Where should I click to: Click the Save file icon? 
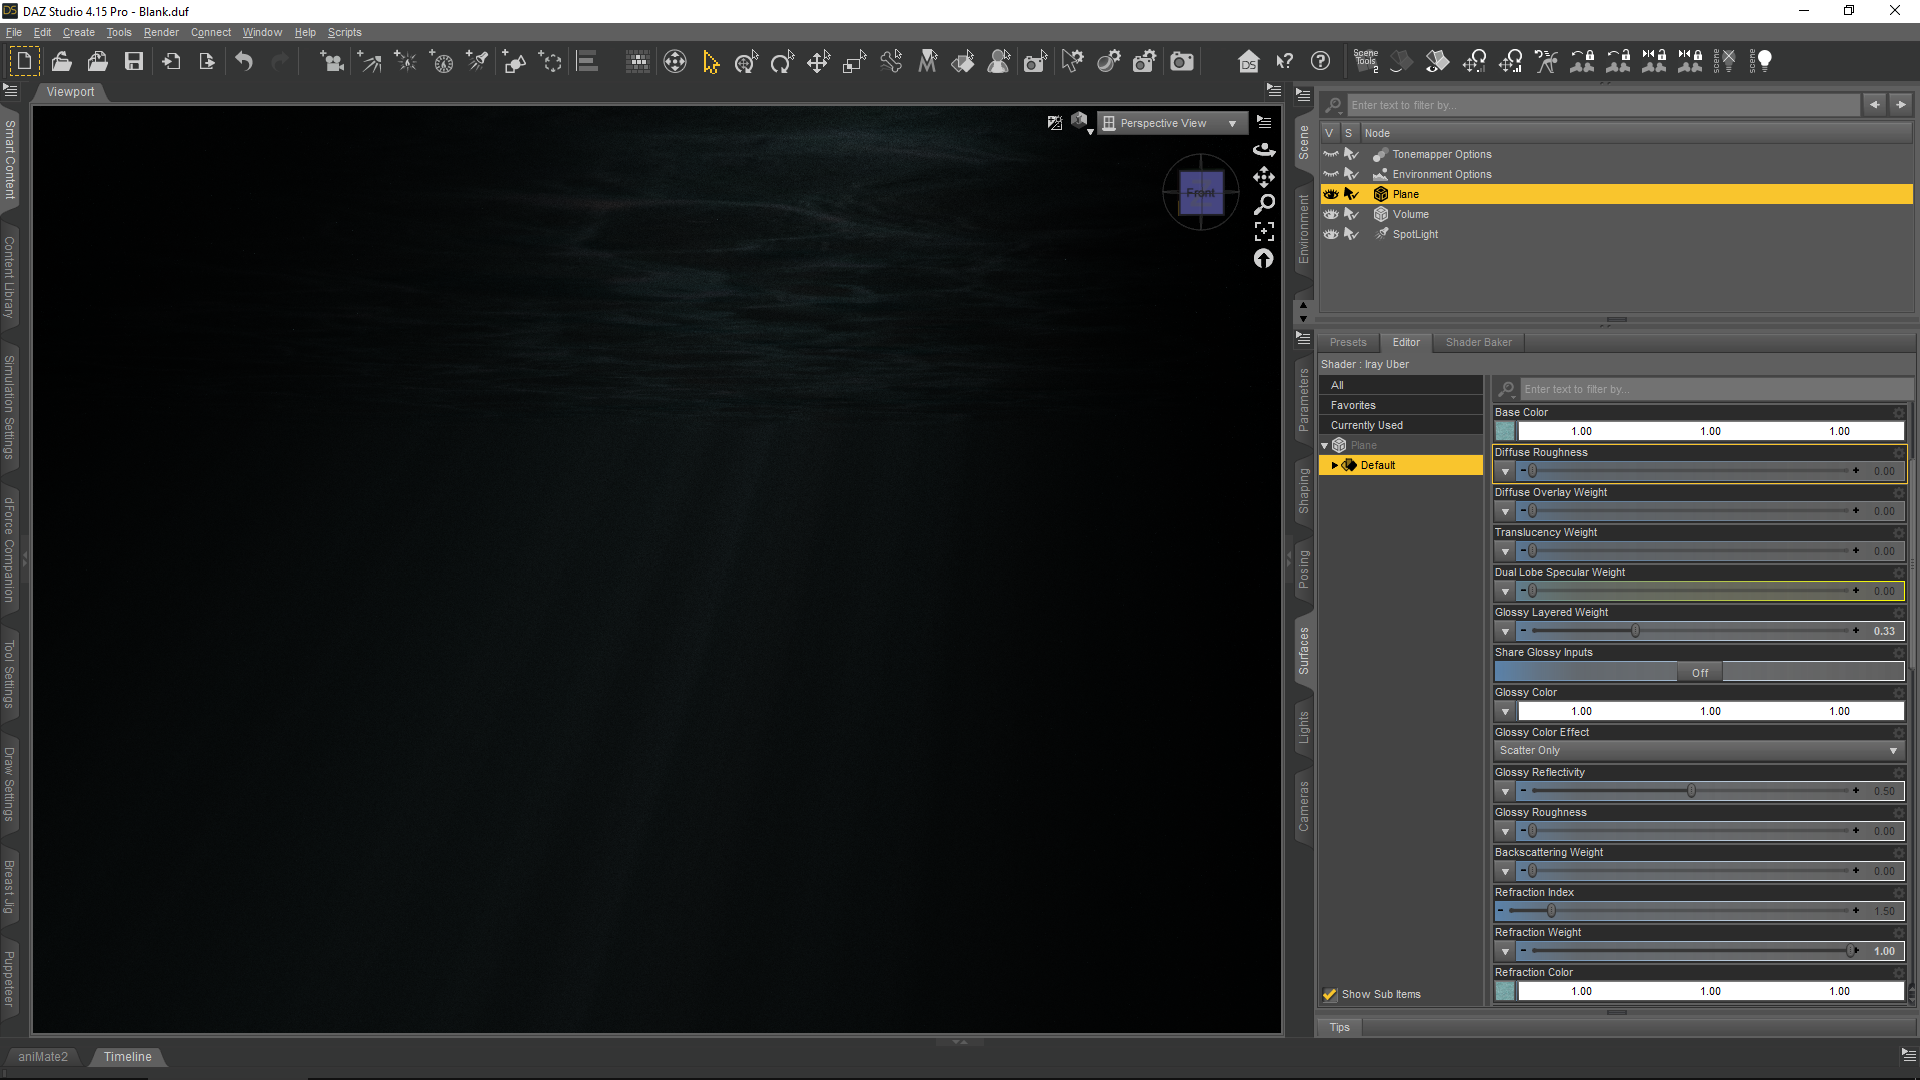point(133,61)
